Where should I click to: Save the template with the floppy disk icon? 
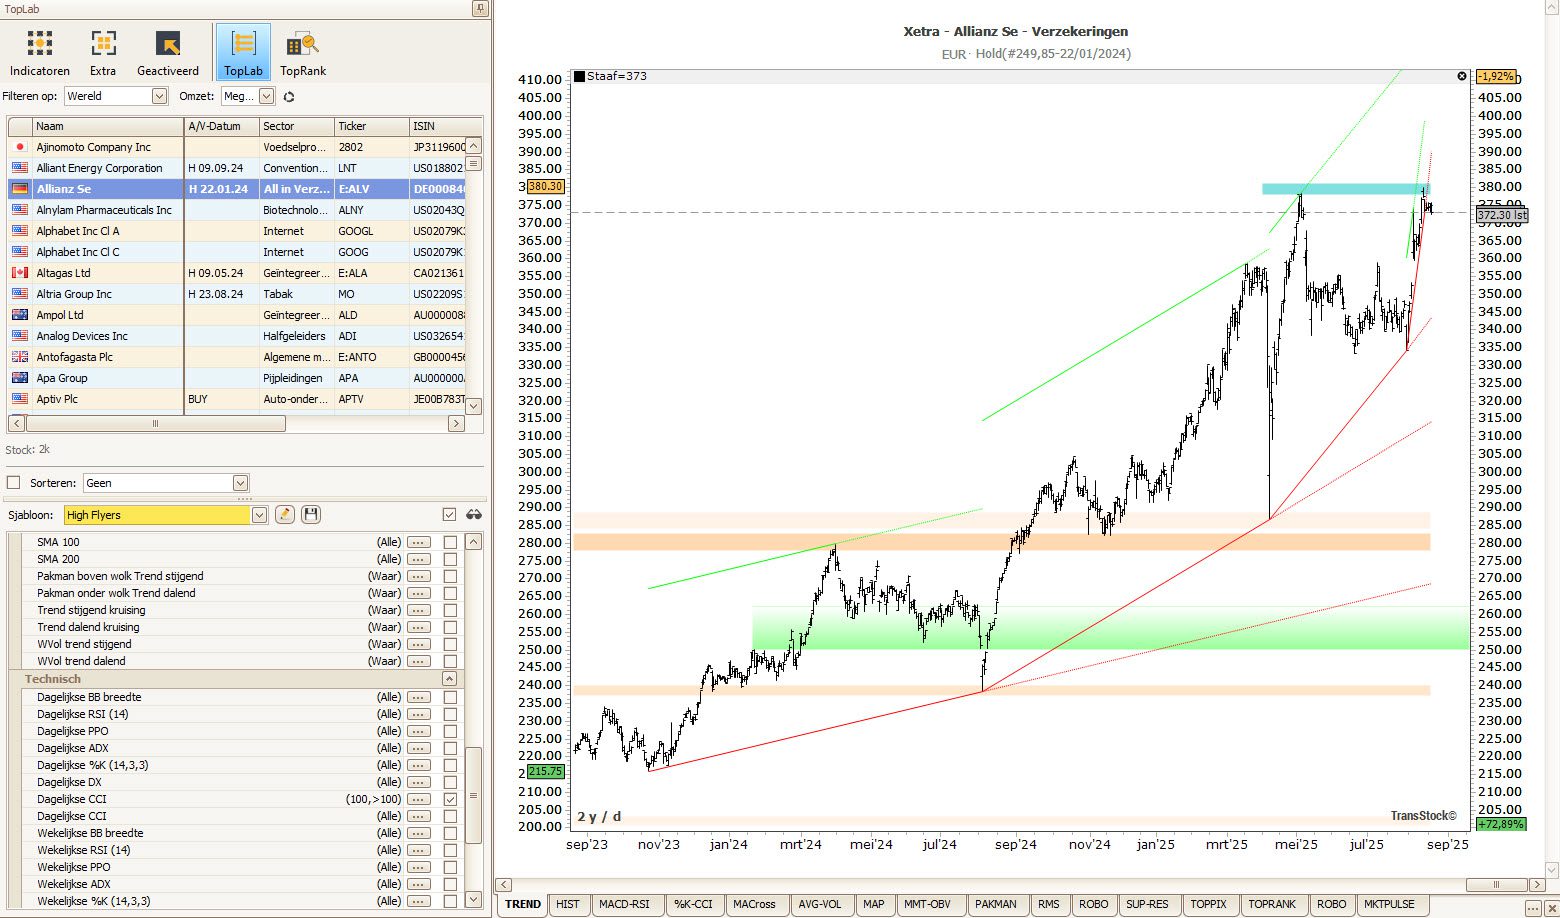click(x=311, y=515)
